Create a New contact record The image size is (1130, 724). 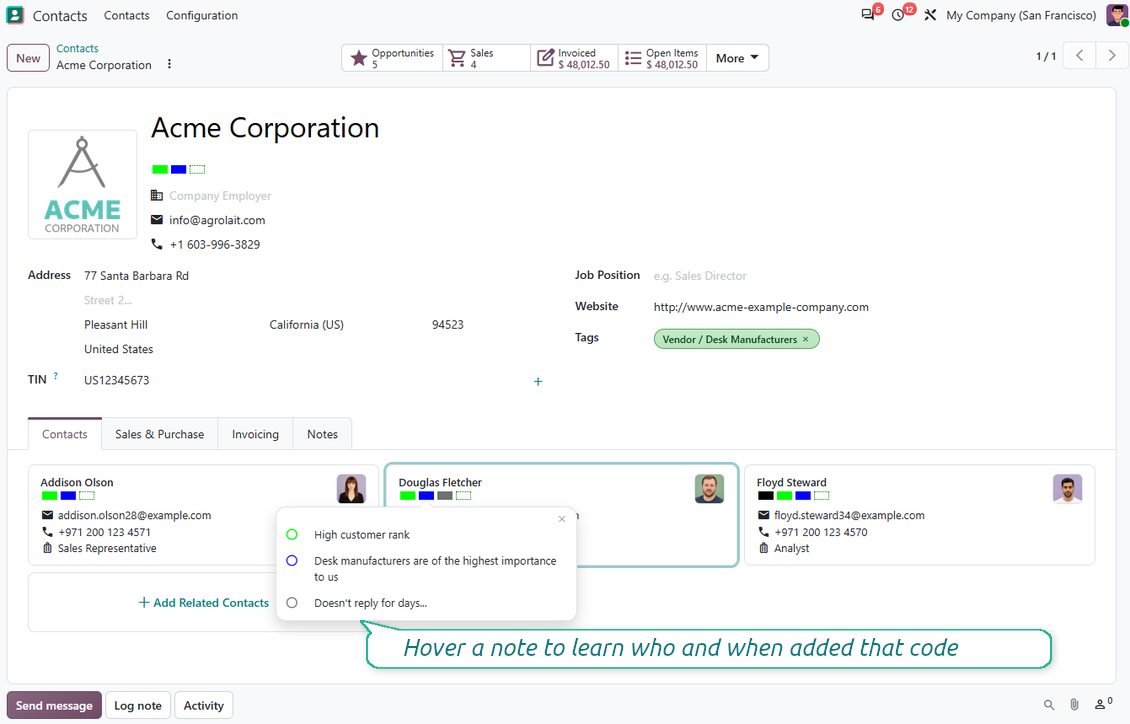pyautogui.click(x=28, y=58)
